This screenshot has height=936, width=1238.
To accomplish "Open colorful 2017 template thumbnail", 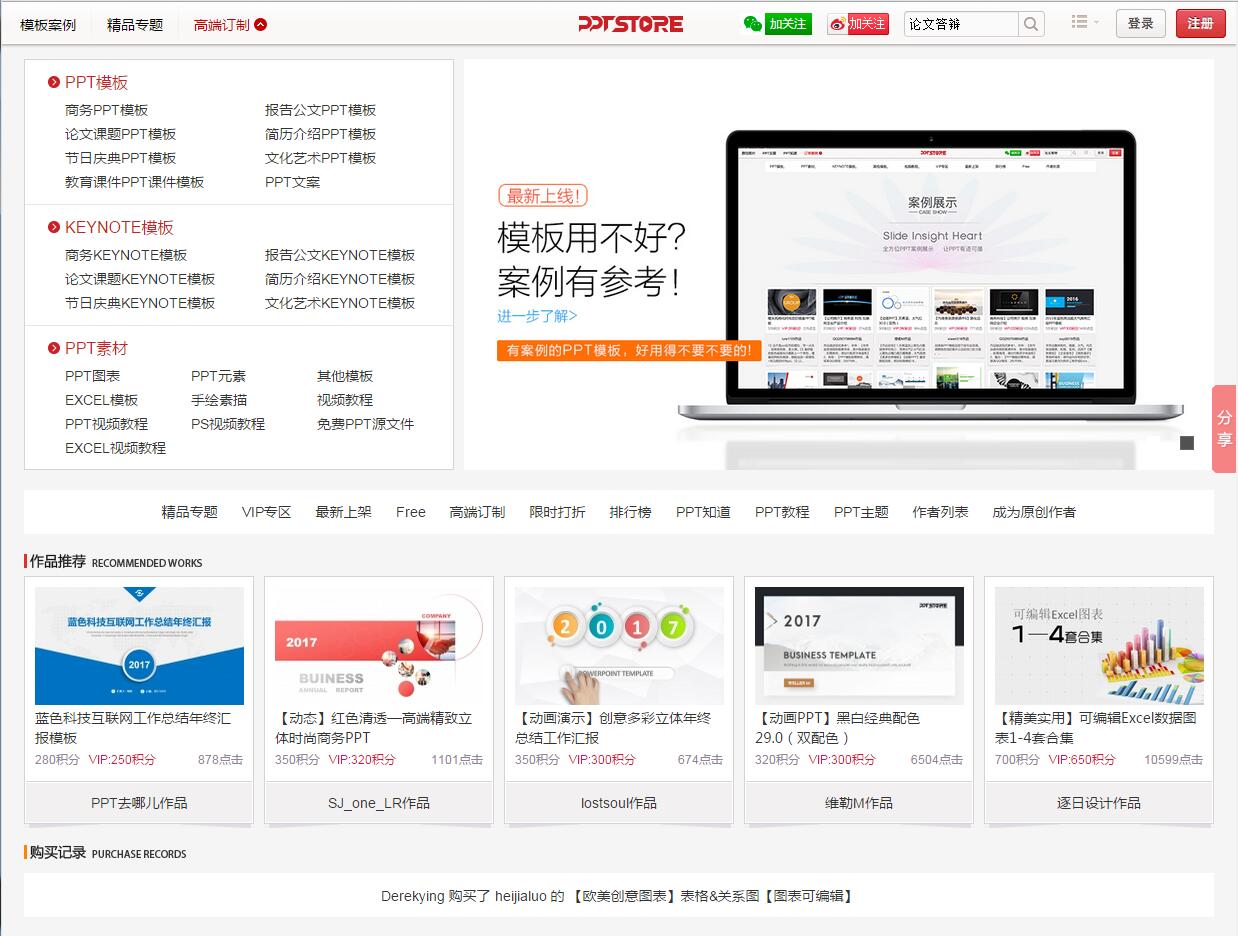I will point(619,646).
